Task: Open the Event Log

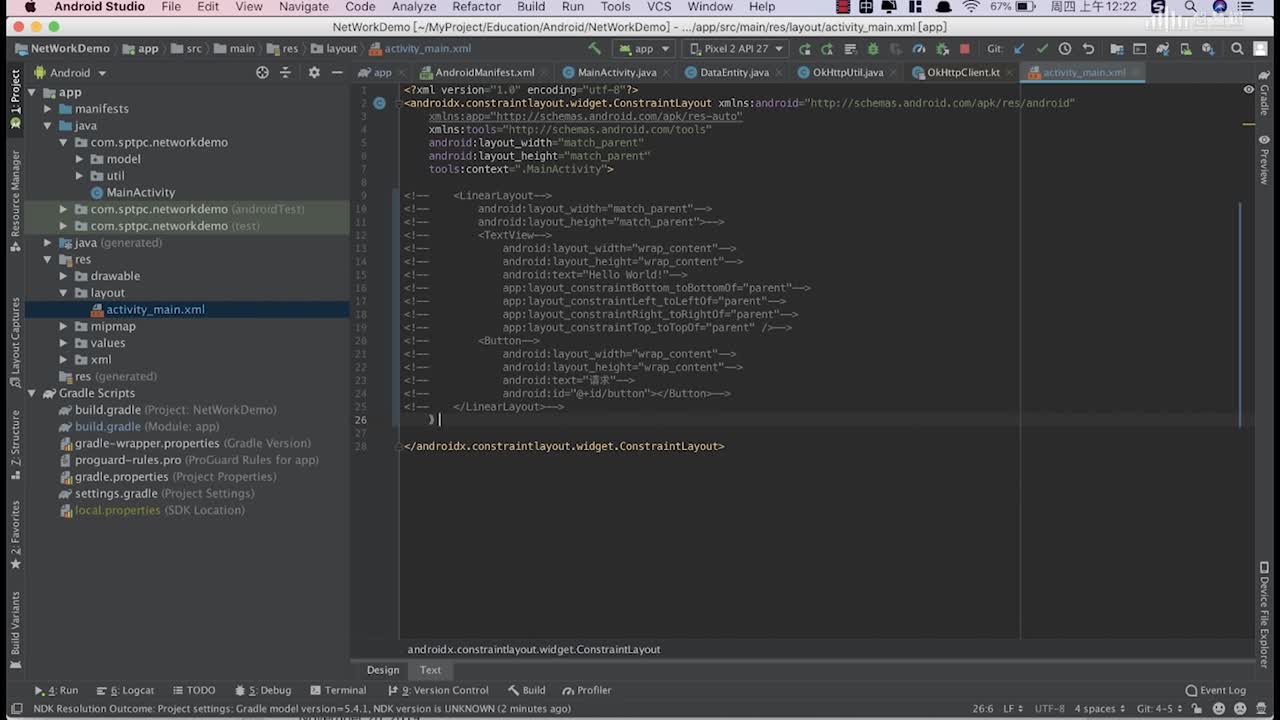Action: [x=1216, y=690]
